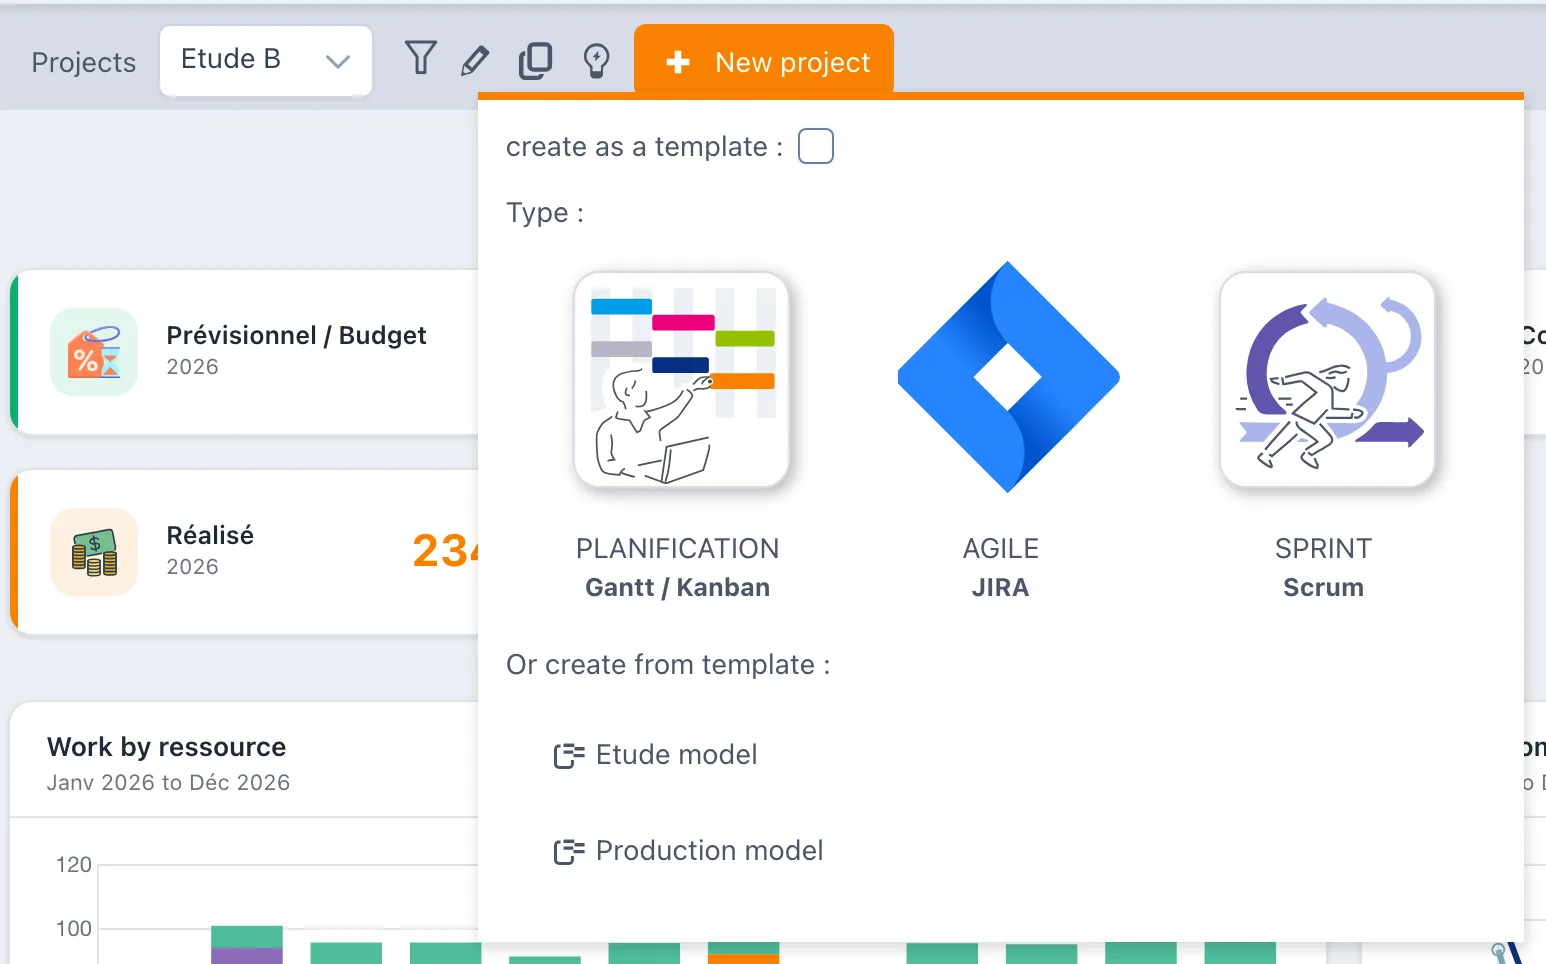Select the AGILE label
This screenshot has width=1546, height=964.
click(1000, 549)
